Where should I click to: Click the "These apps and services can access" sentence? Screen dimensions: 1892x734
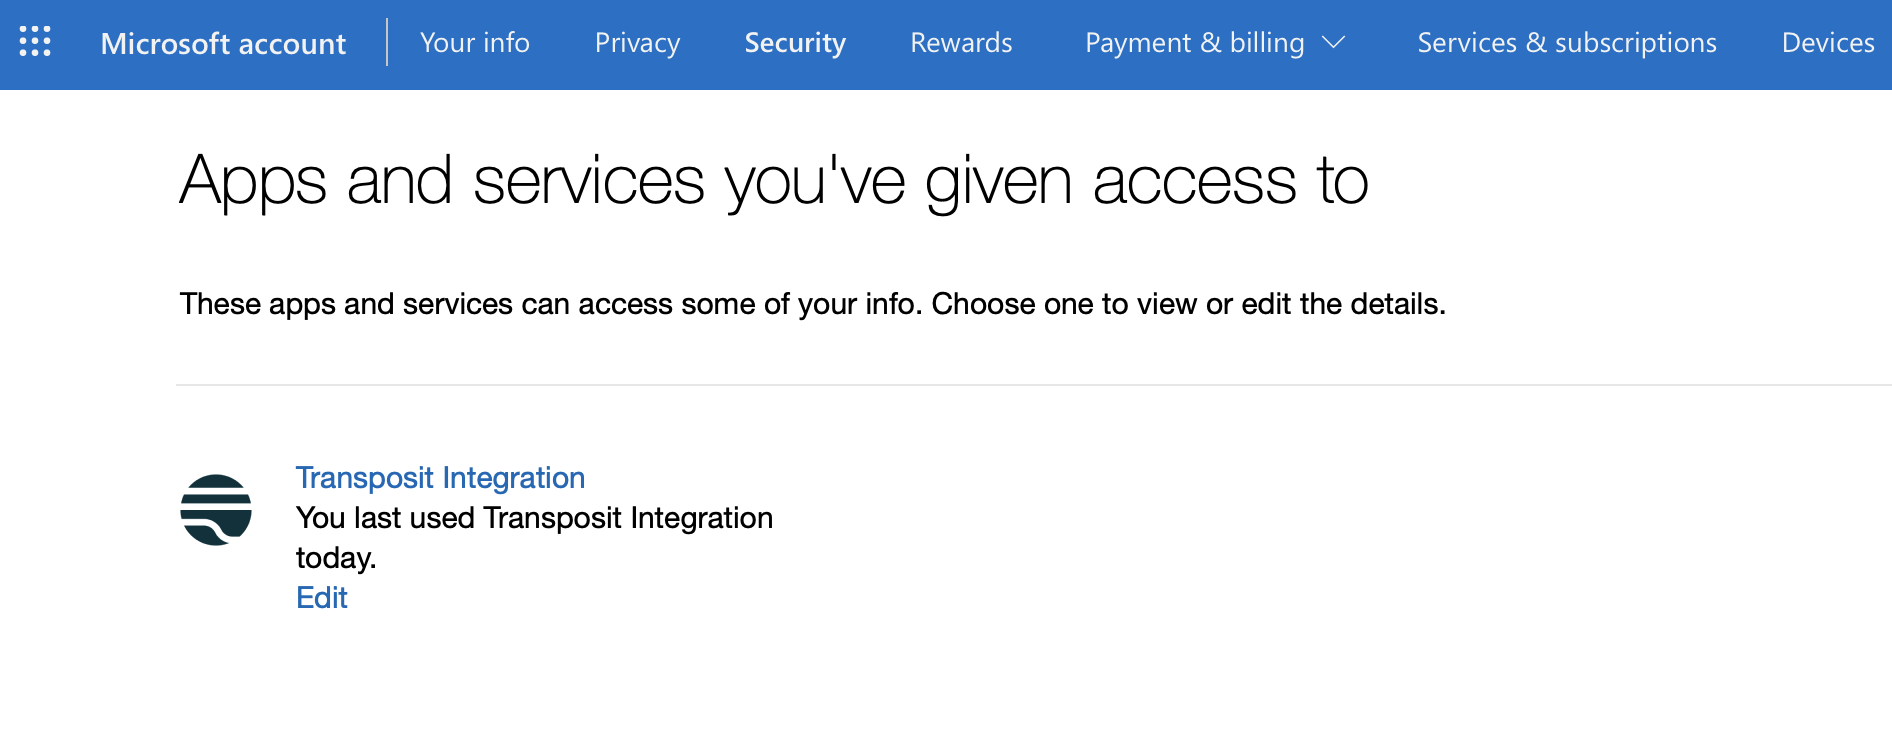(550, 304)
